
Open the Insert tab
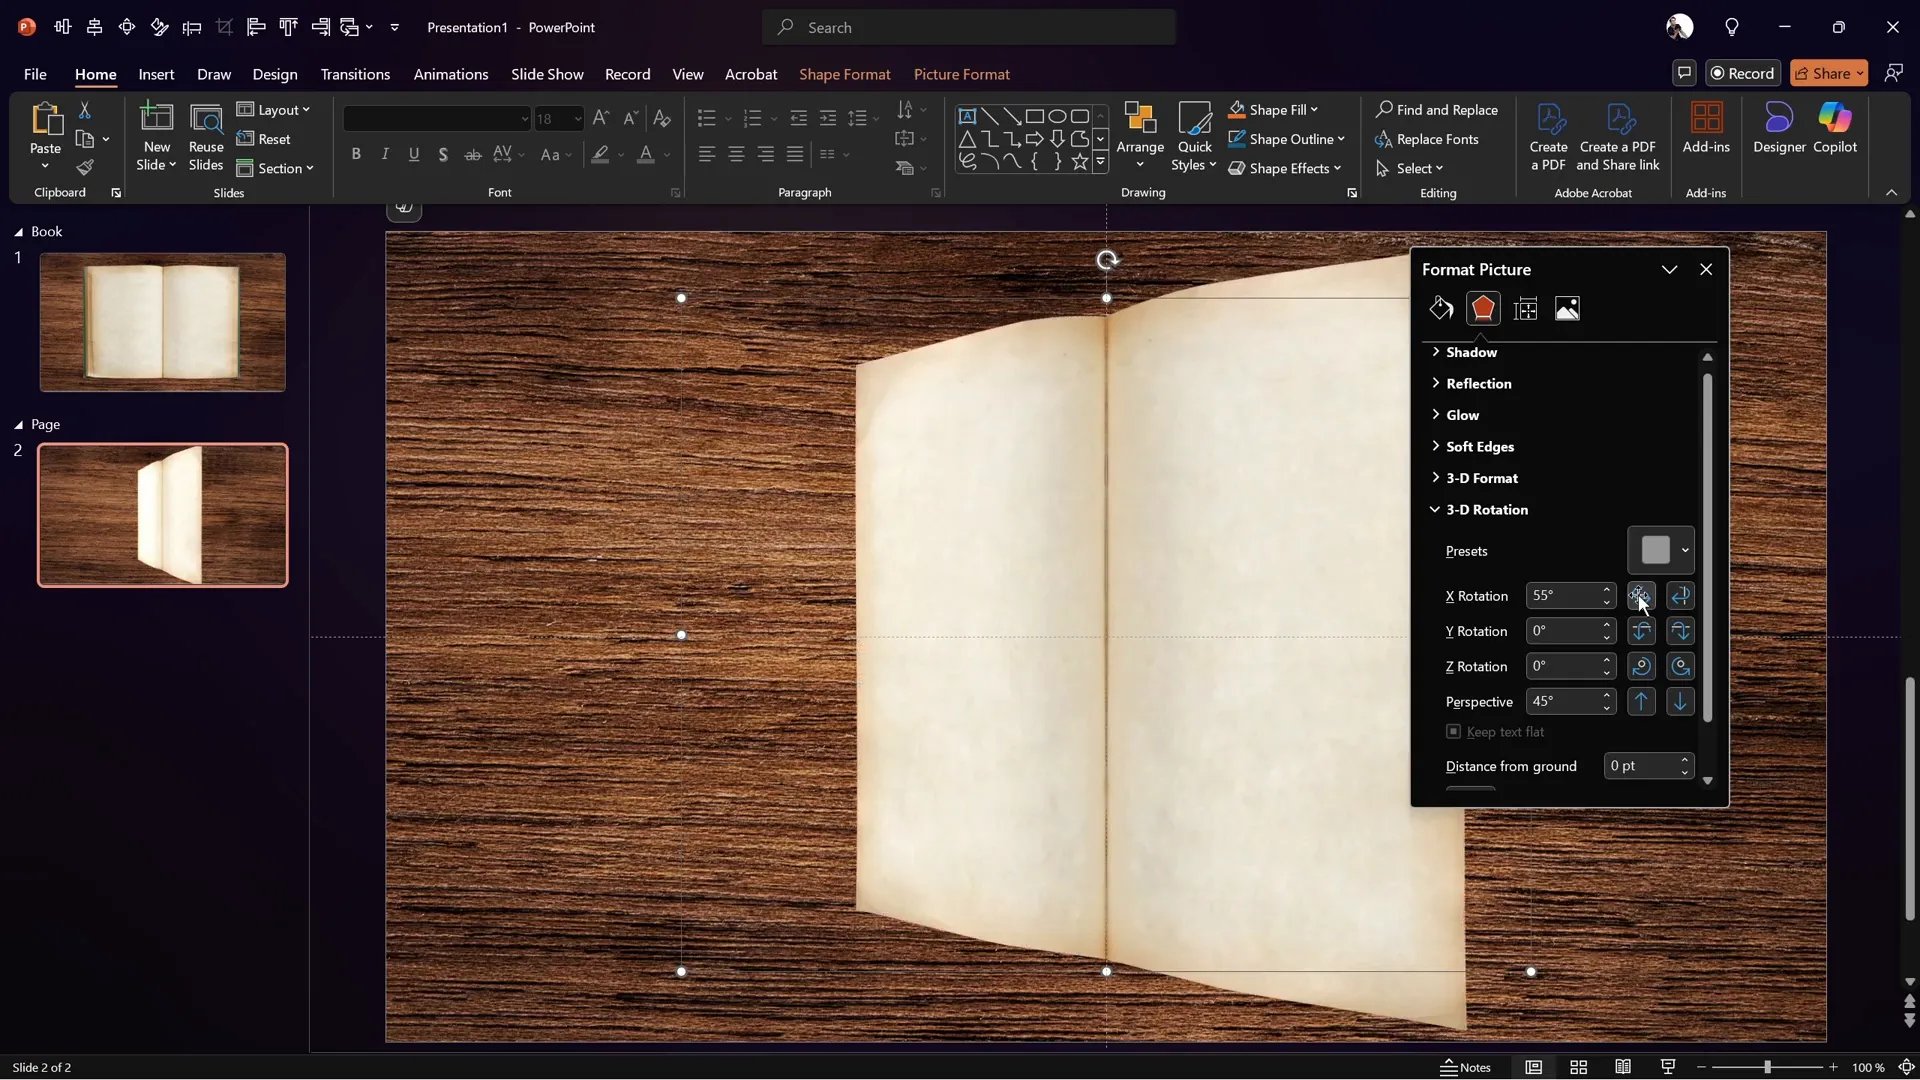click(x=156, y=74)
